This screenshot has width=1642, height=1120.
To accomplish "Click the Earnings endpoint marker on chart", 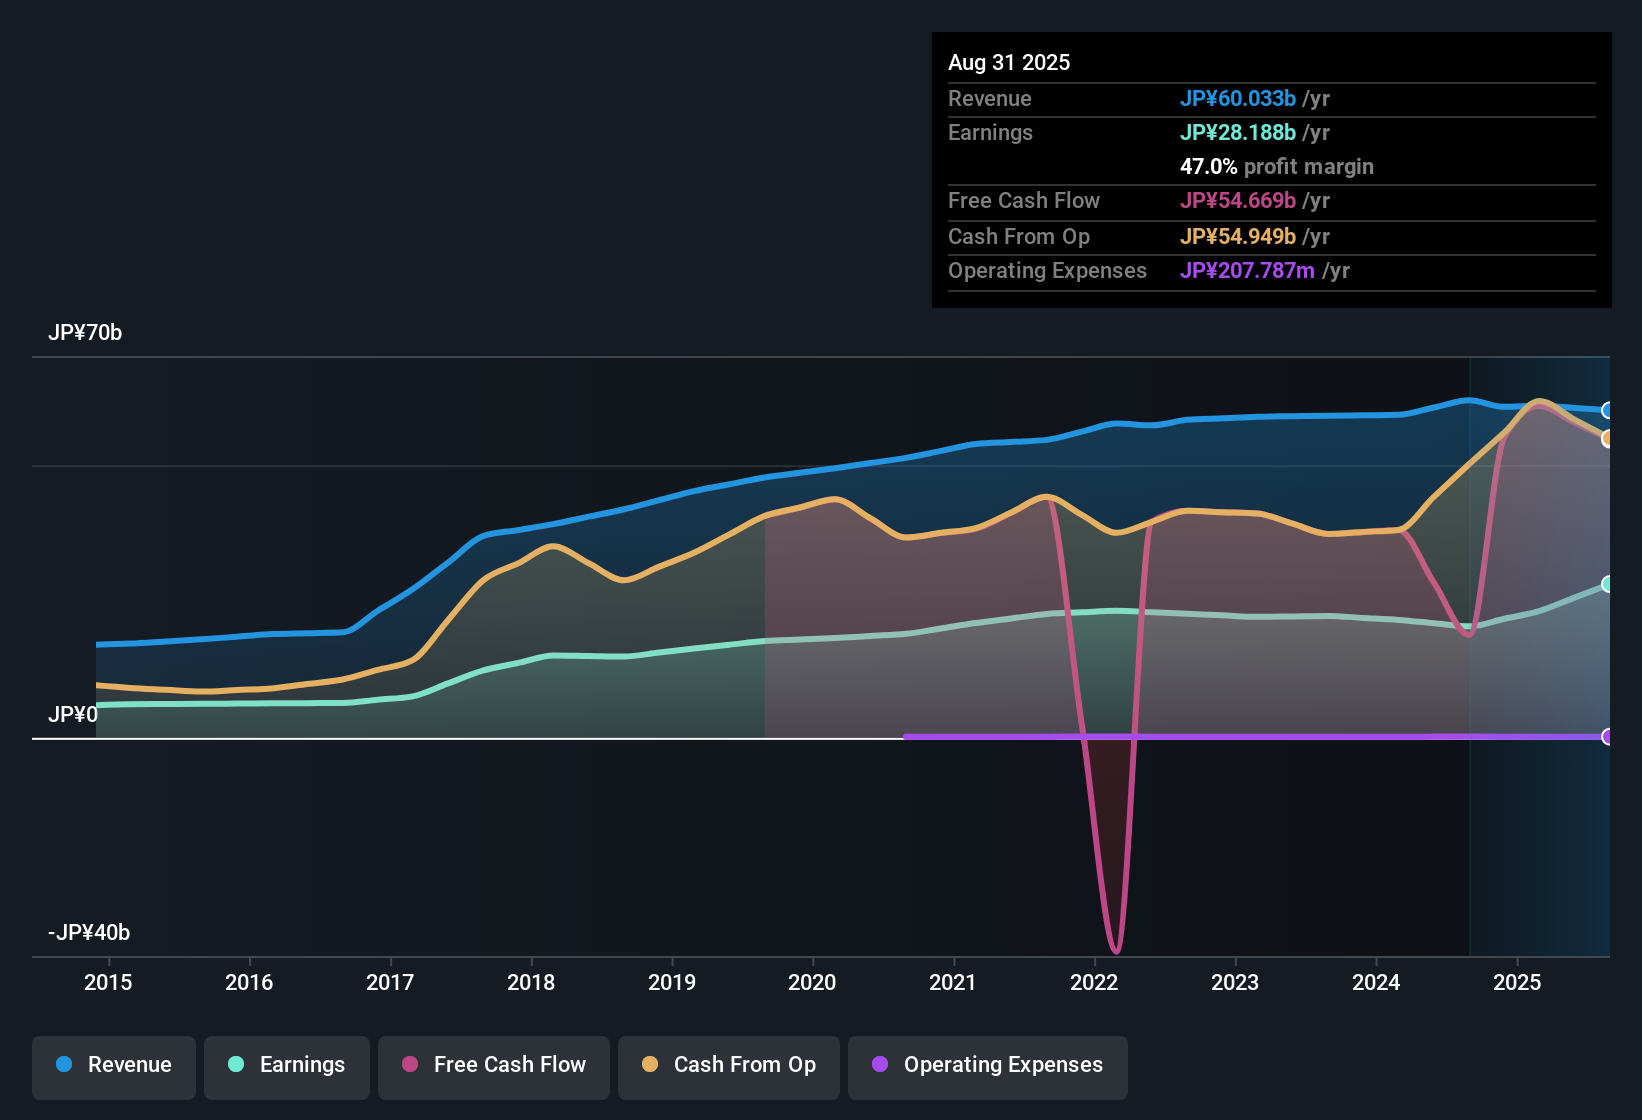I will coord(1607,584).
